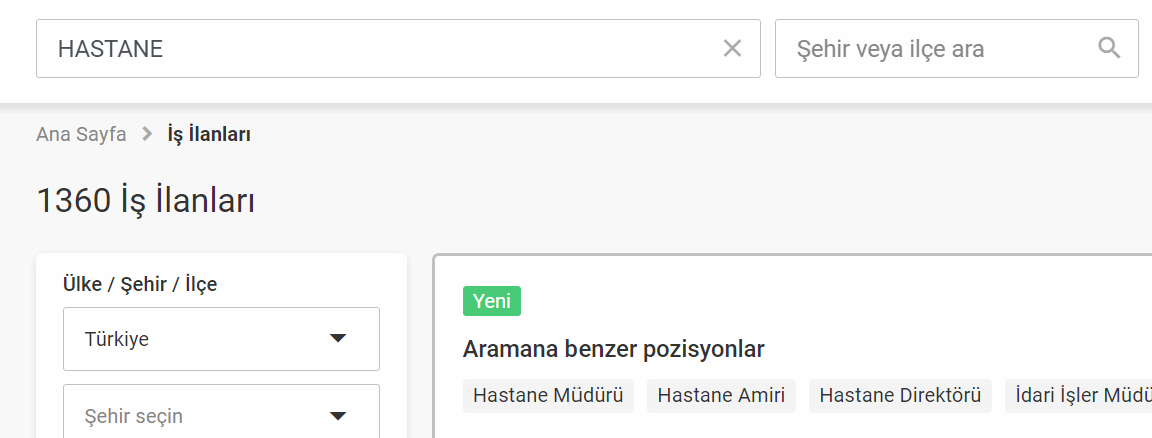Open the Türkiye country dropdown
Image resolution: width=1152 pixels, height=438 pixels.
221,339
